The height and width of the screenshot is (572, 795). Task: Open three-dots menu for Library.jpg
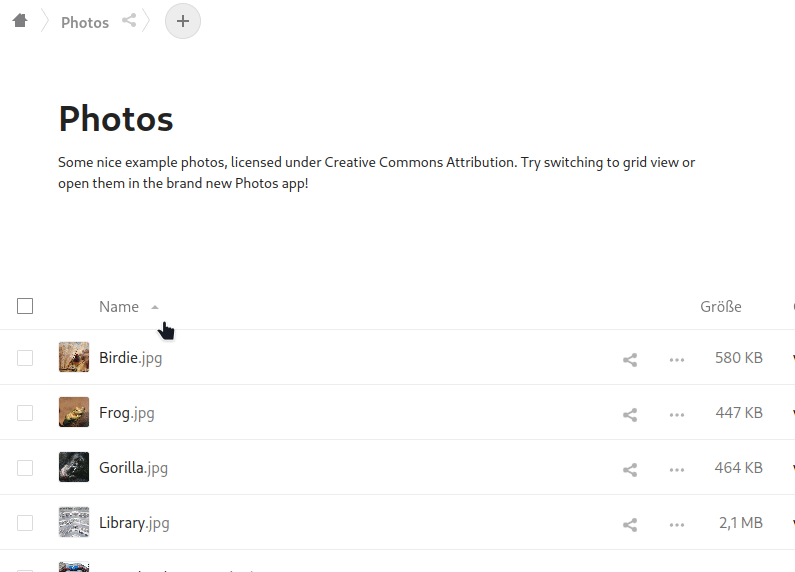tap(677, 524)
